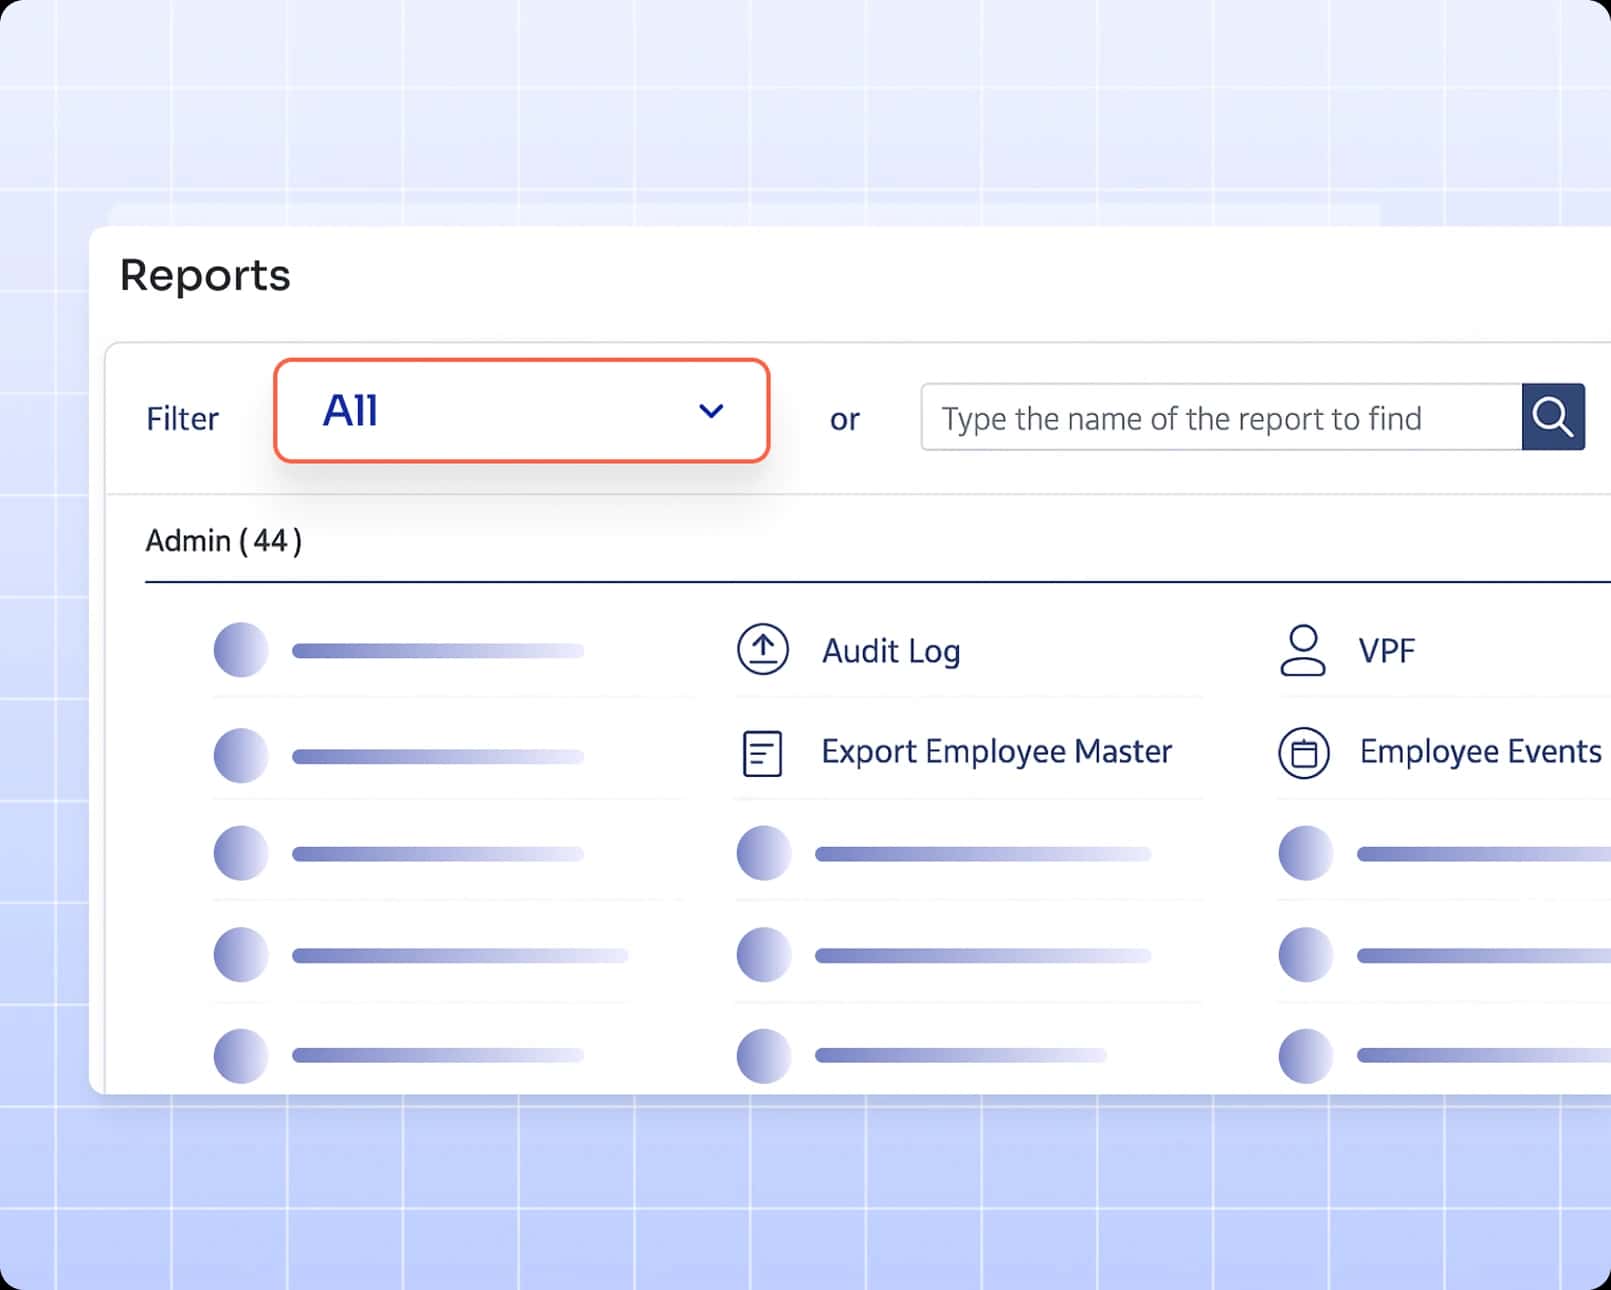Open the Employee Events calendar icon
The width and height of the screenshot is (1611, 1290).
pos(1304,752)
